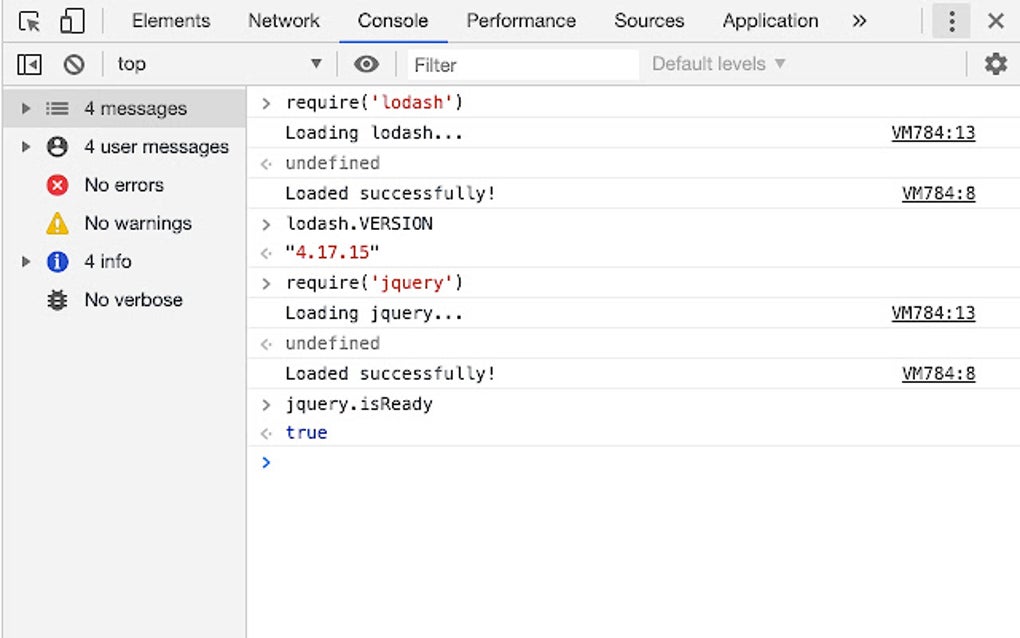Toggle the live expression eye icon
The height and width of the screenshot is (638, 1020).
click(x=367, y=64)
